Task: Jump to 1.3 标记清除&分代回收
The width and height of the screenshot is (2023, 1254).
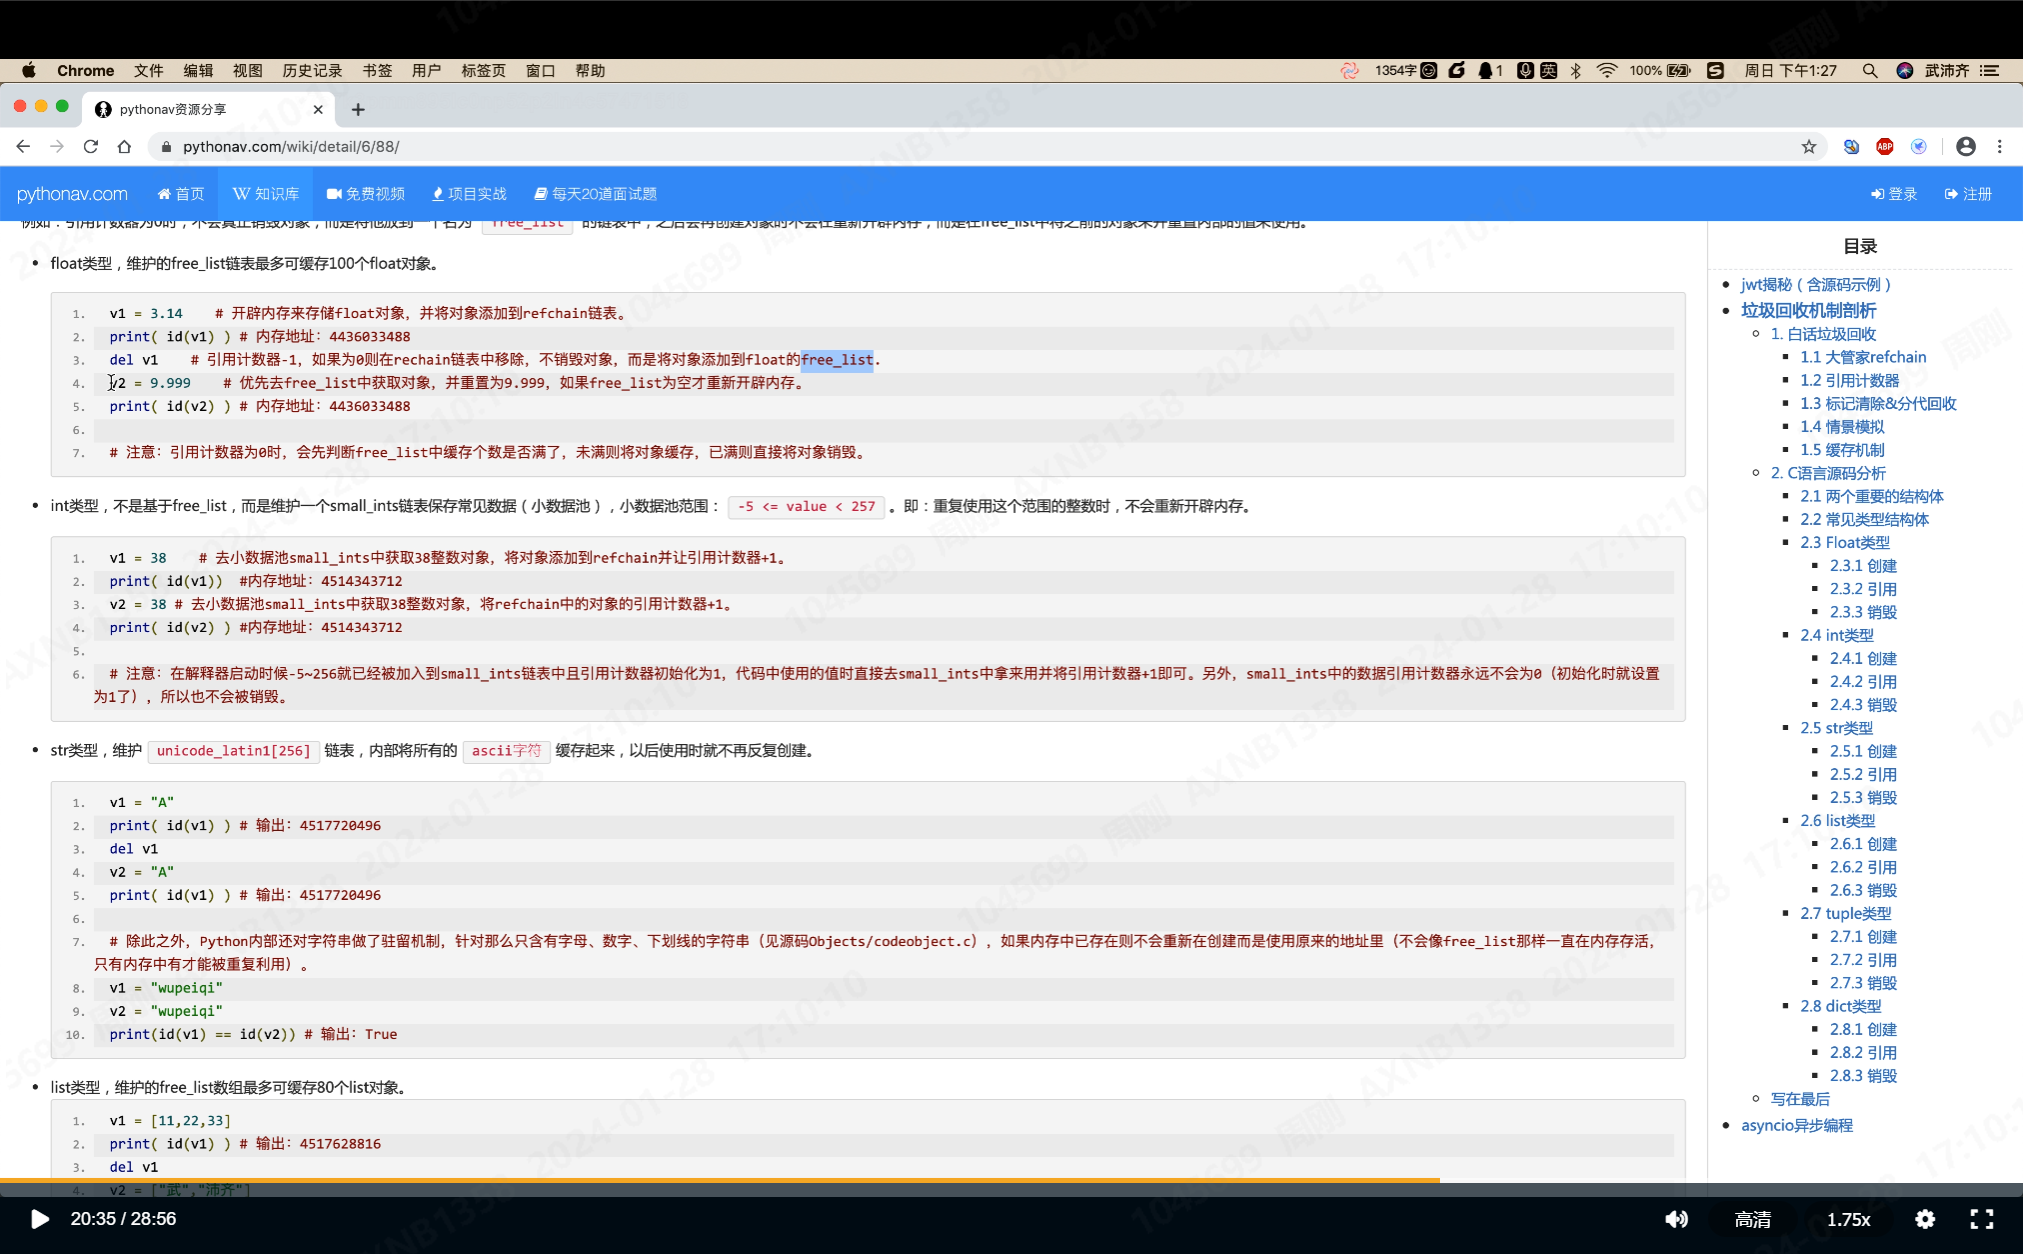Action: (1878, 403)
